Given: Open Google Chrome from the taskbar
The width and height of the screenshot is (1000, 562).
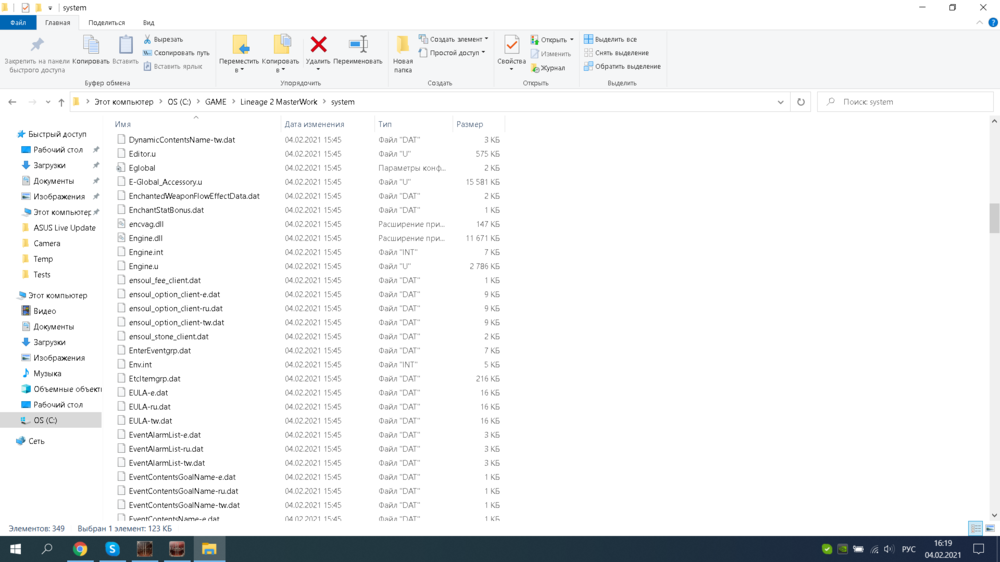Looking at the screenshot, I should [x=80, y=549].
